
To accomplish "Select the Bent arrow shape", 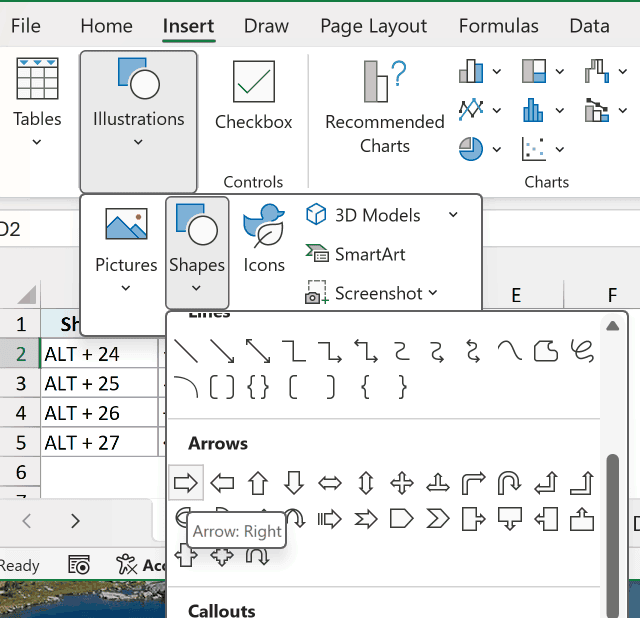I will [x=473, y=483].
